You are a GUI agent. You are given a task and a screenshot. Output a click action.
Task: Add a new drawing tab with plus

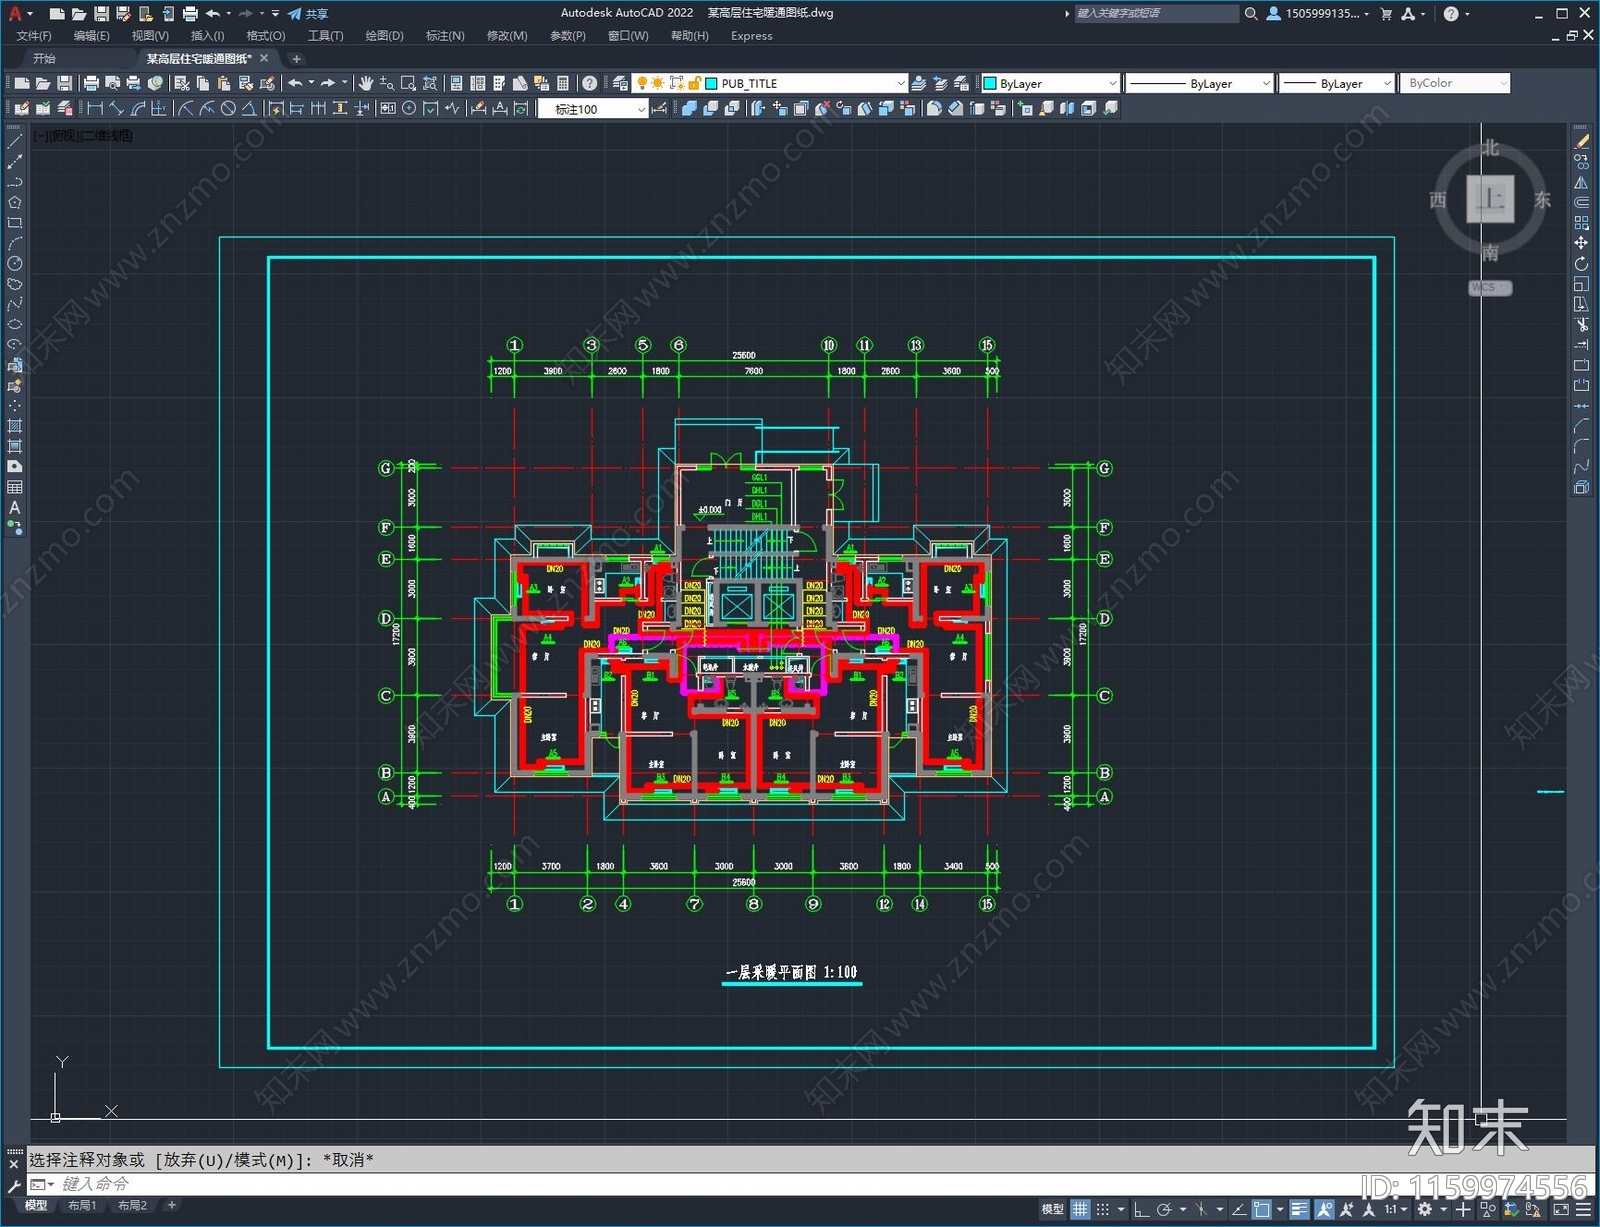click(296, 59)
